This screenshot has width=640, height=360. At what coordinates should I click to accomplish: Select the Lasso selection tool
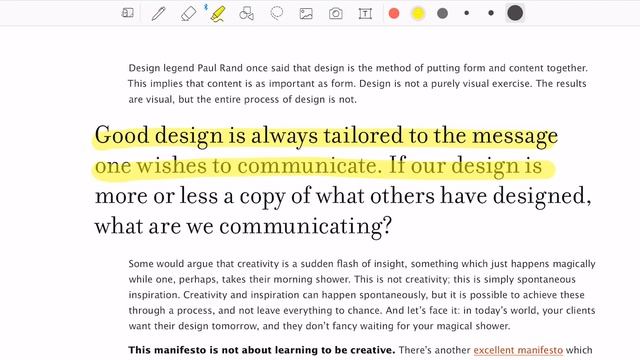point(277,13)
